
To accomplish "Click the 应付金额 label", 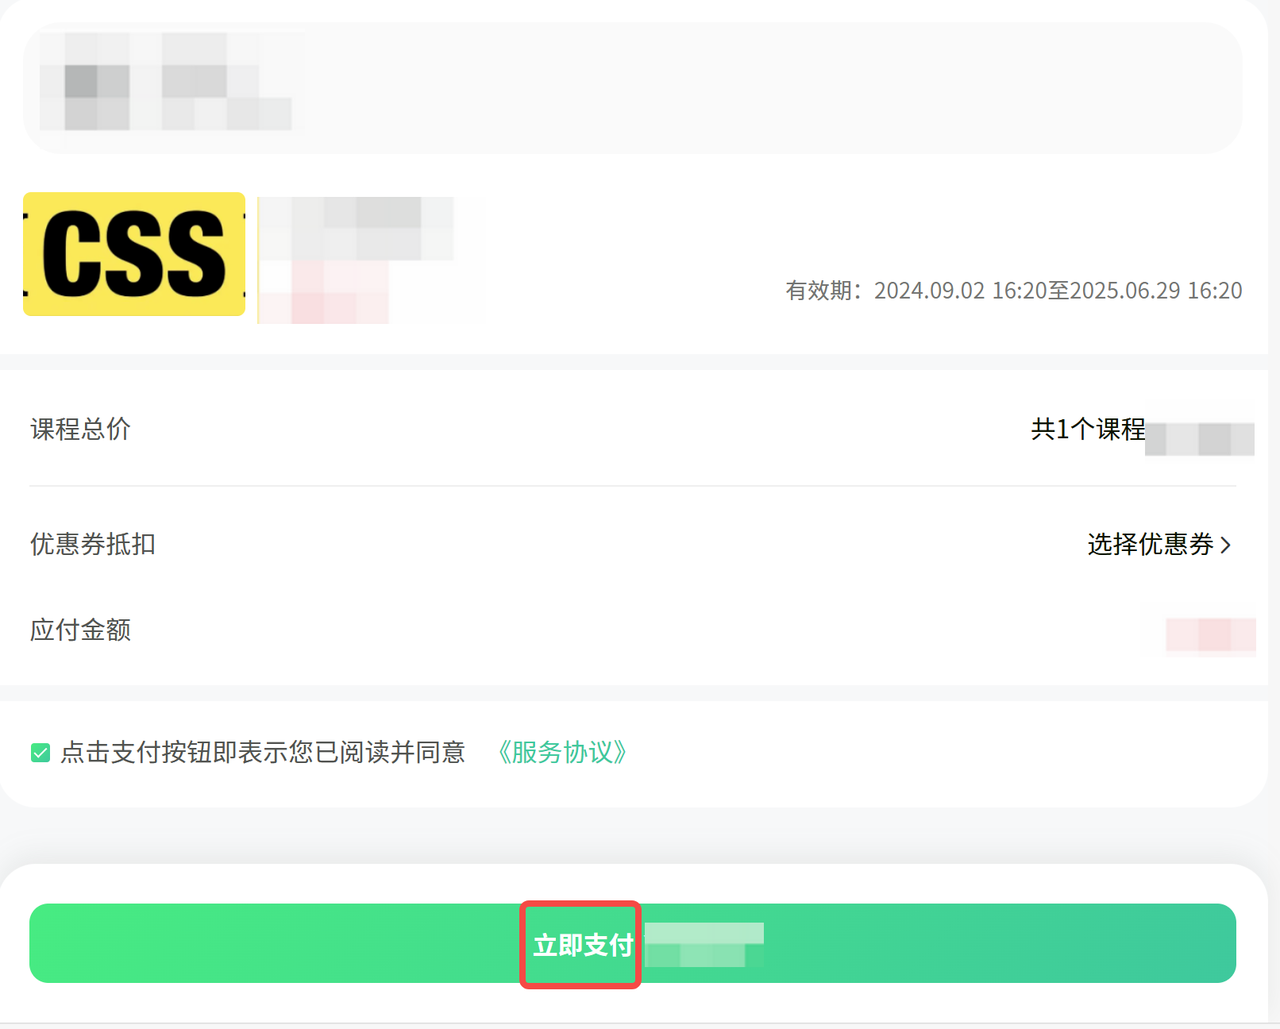I will tap(80, 630).
